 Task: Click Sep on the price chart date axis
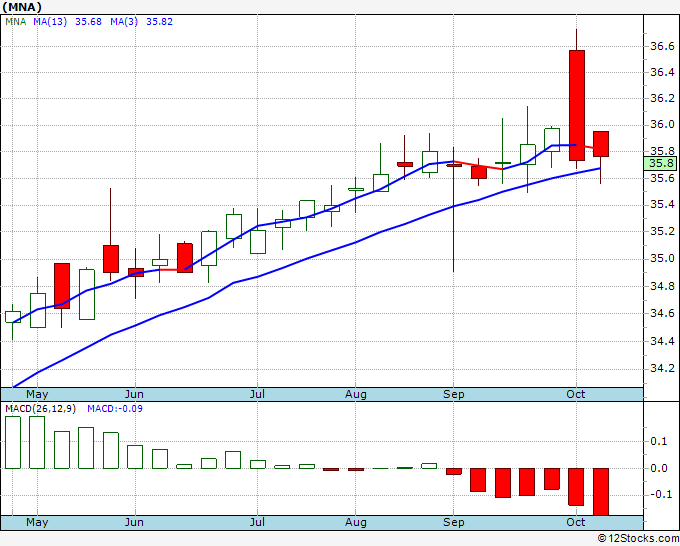454,394
